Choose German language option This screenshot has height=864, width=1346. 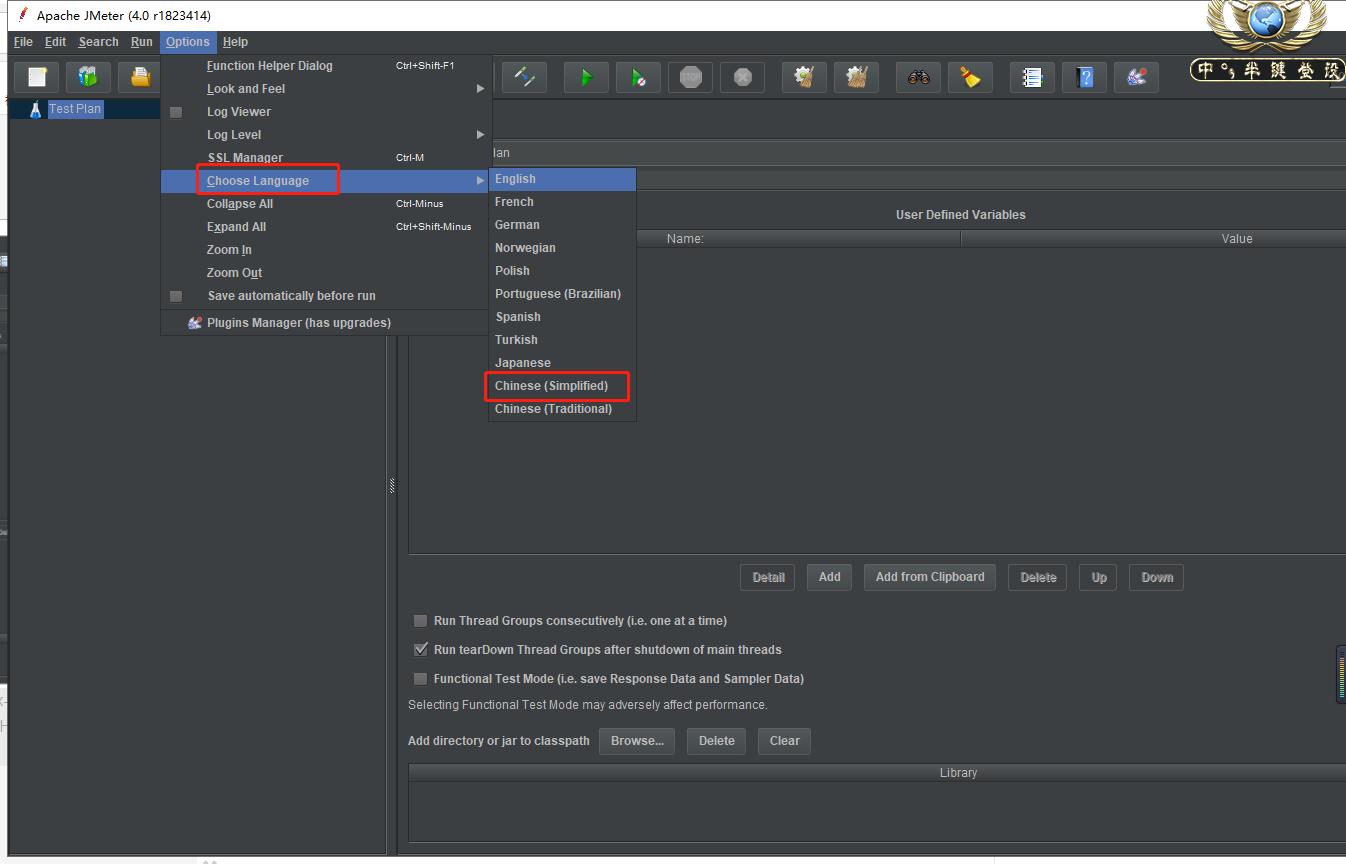(562, 225)
